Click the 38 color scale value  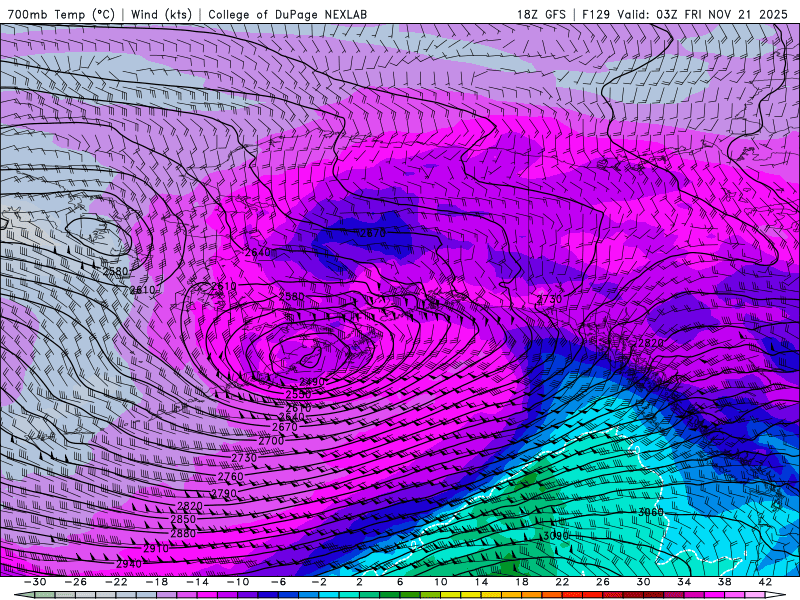[x=724, y=582]
